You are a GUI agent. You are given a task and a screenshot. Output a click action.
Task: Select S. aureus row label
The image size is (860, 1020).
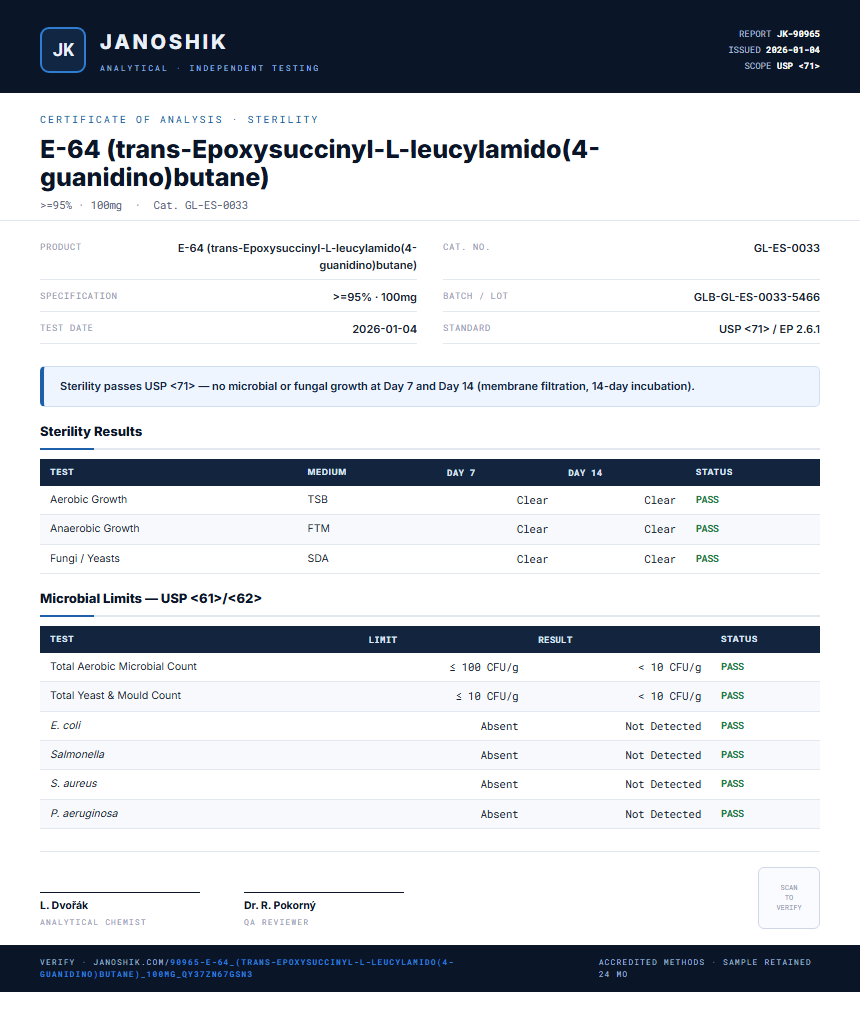[74, 784]
